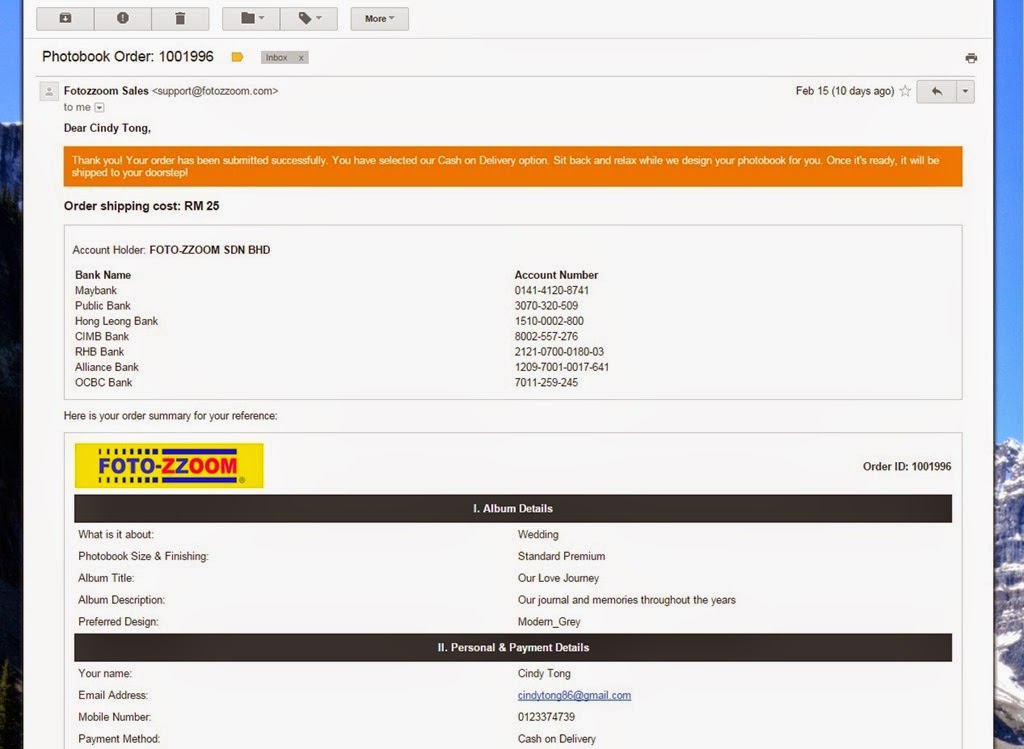Click the orange order confirmation banner

513,167
